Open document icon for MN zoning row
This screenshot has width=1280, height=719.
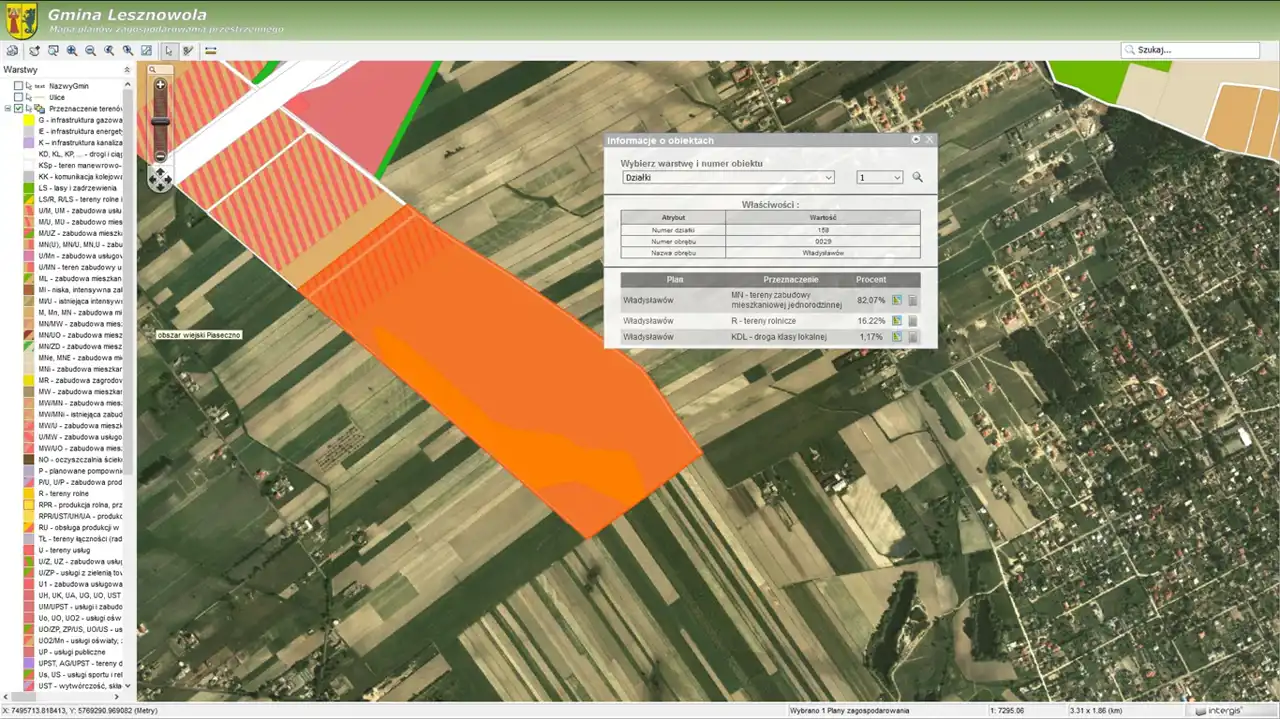tap(913, 300)
